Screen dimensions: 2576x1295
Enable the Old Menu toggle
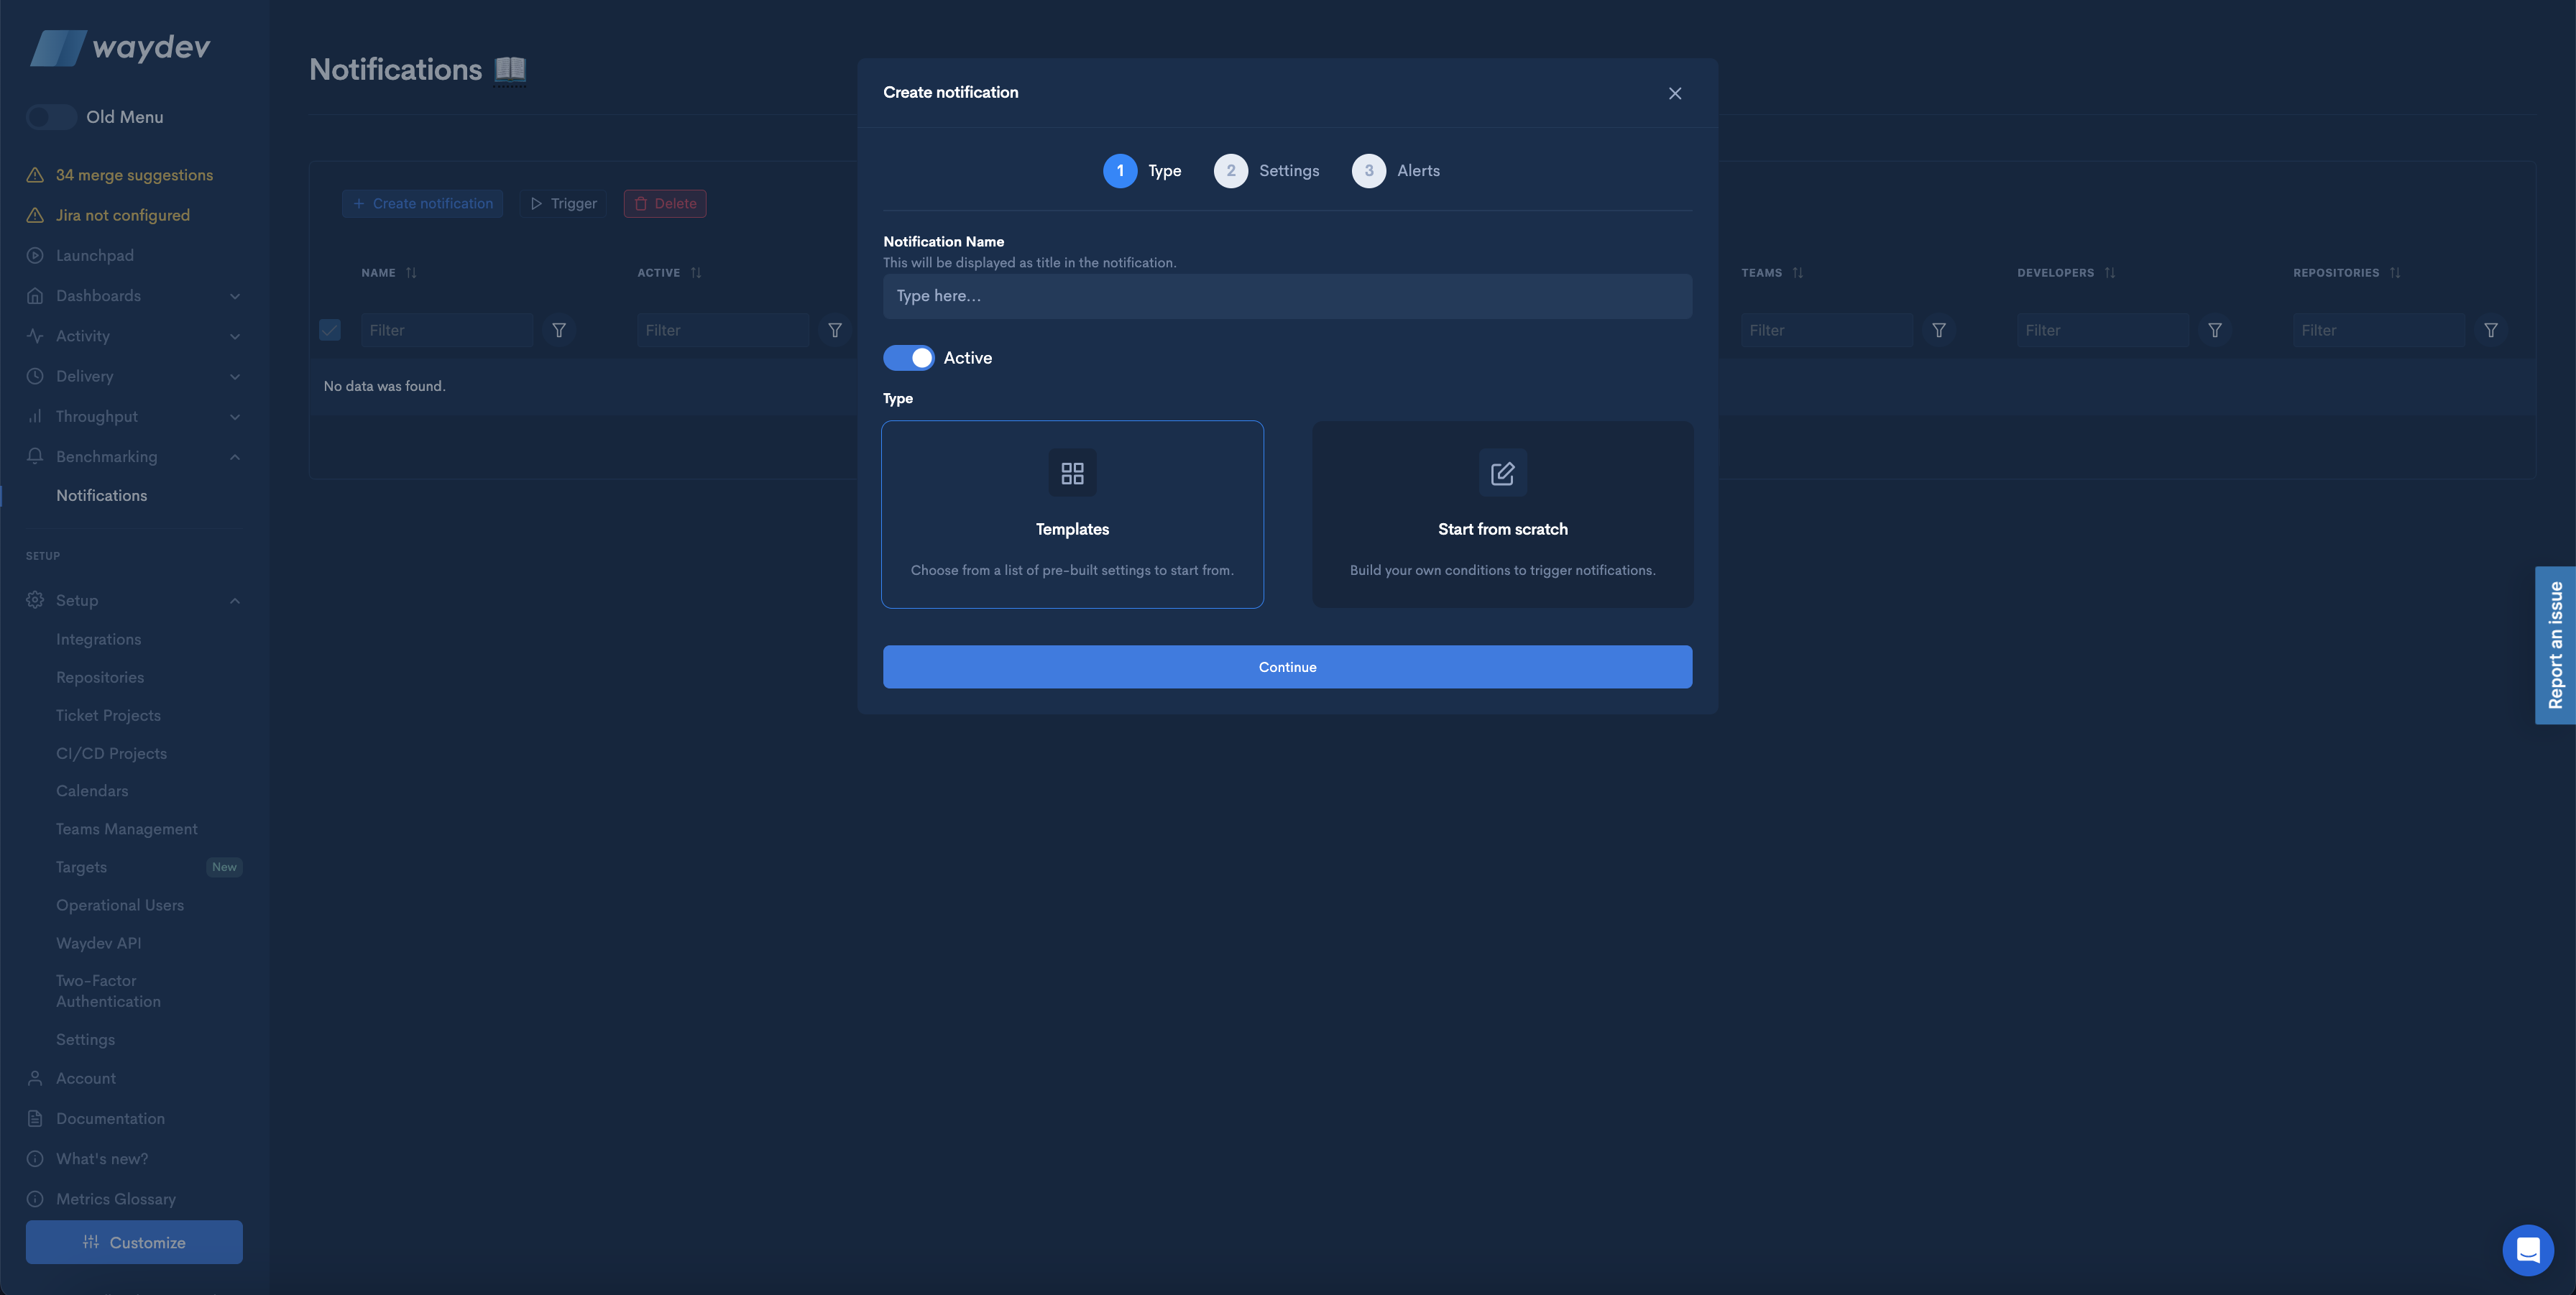[x=51, y=117]
